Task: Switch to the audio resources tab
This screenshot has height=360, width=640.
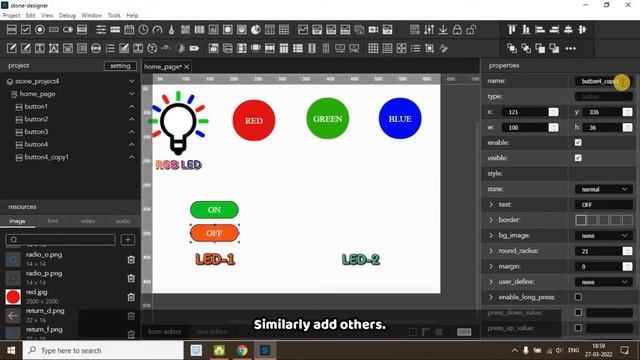Action: tap(123, 221)
